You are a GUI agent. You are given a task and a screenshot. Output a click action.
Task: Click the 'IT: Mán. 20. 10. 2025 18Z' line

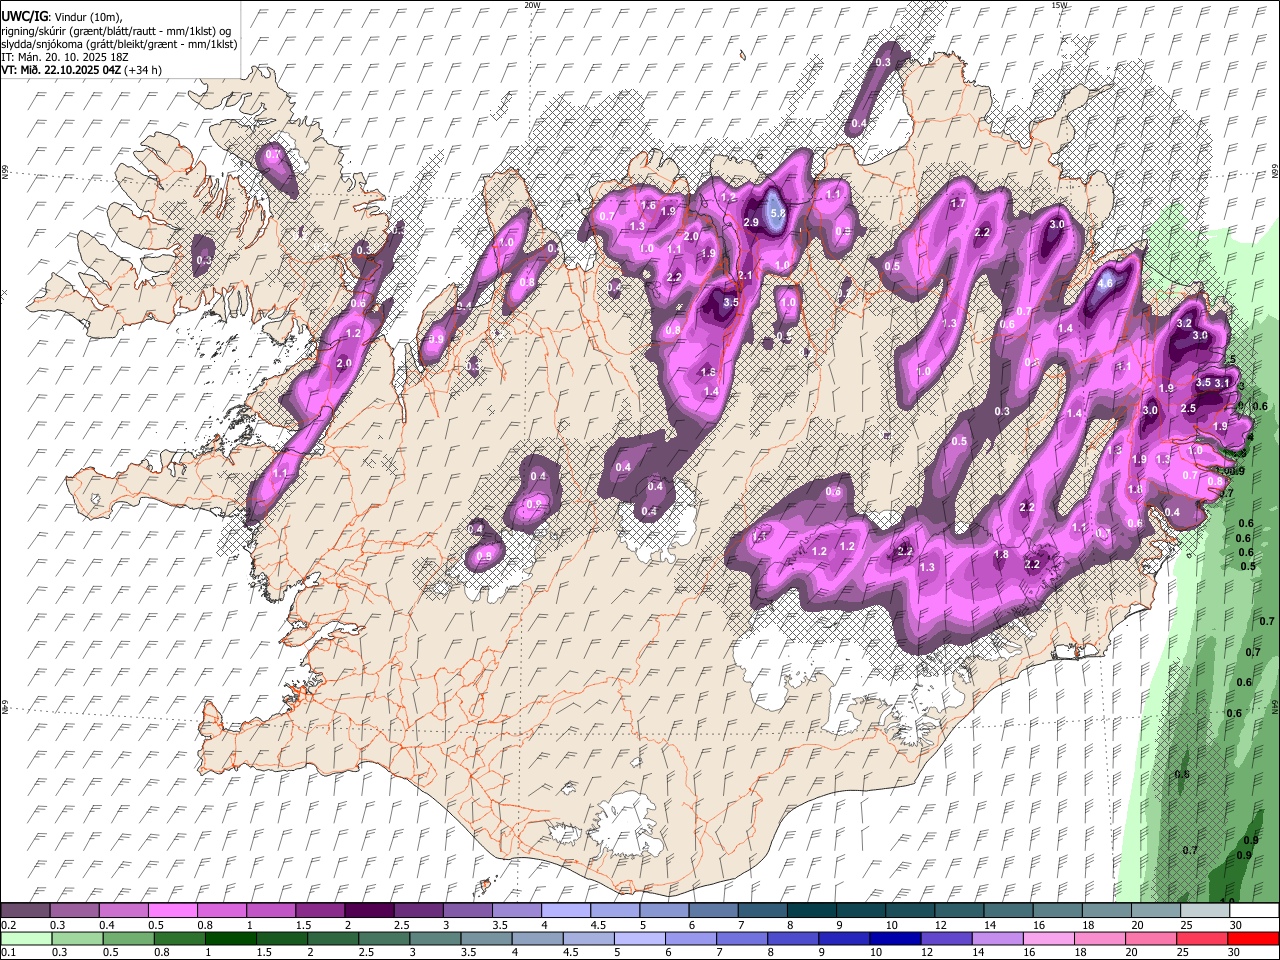tap(65, 57)
